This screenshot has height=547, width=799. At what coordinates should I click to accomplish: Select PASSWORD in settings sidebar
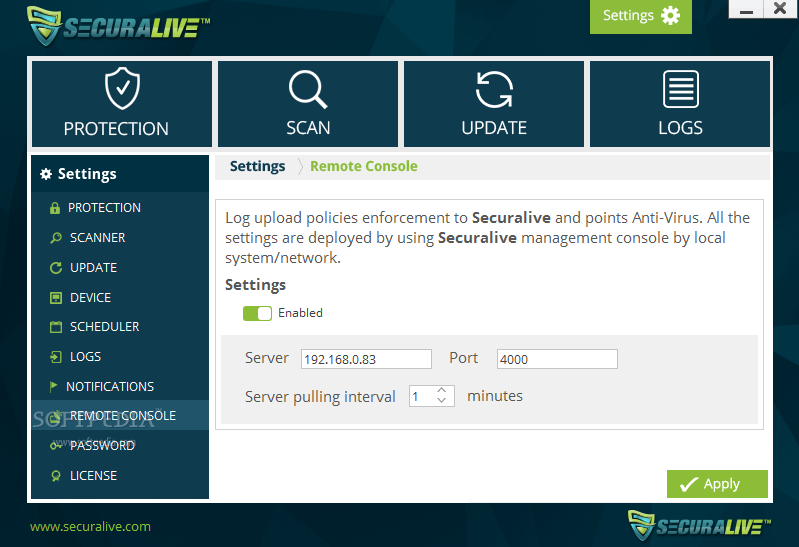[120, 446]
